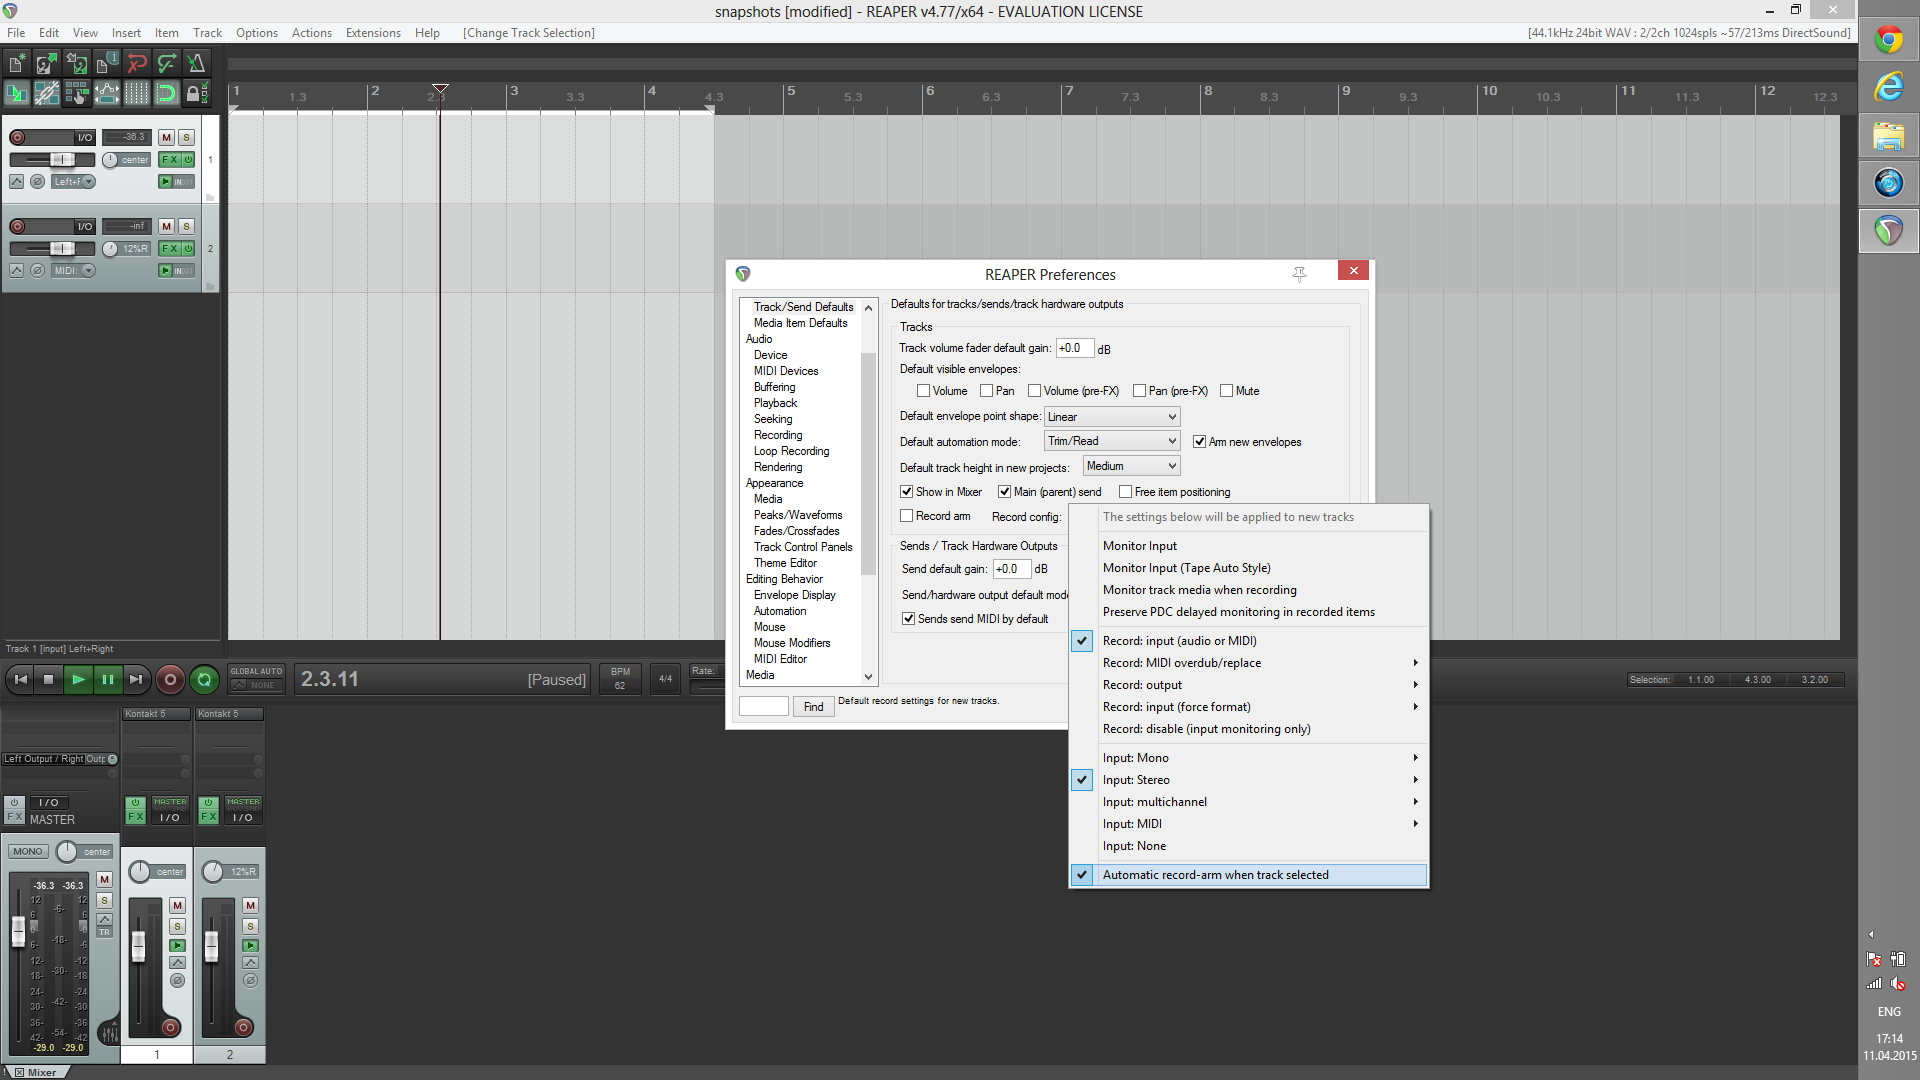Expand Record: MIDI overdub/replace submenu

point(1249,663)
